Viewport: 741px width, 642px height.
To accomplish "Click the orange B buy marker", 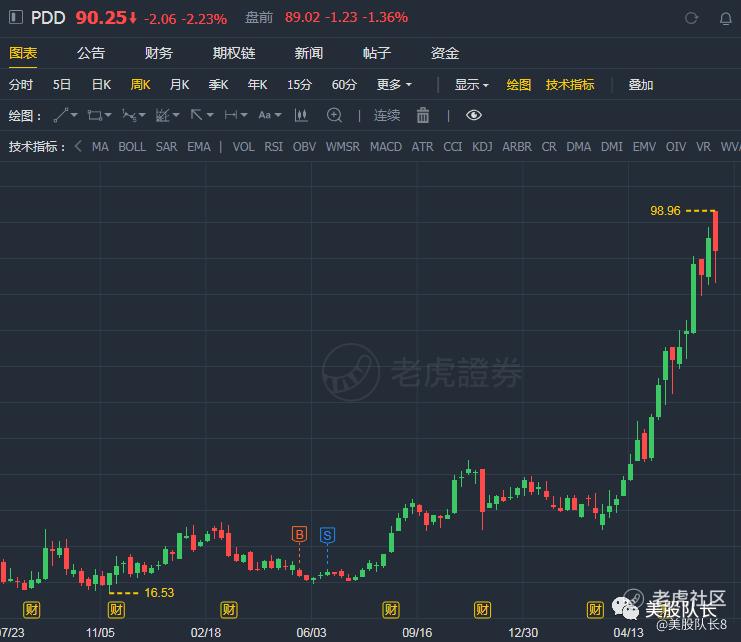I will click(299, 534).
